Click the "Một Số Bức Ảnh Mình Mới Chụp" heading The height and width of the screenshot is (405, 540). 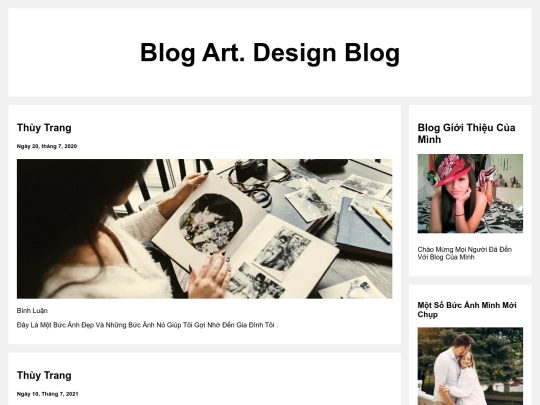(467, 310)
